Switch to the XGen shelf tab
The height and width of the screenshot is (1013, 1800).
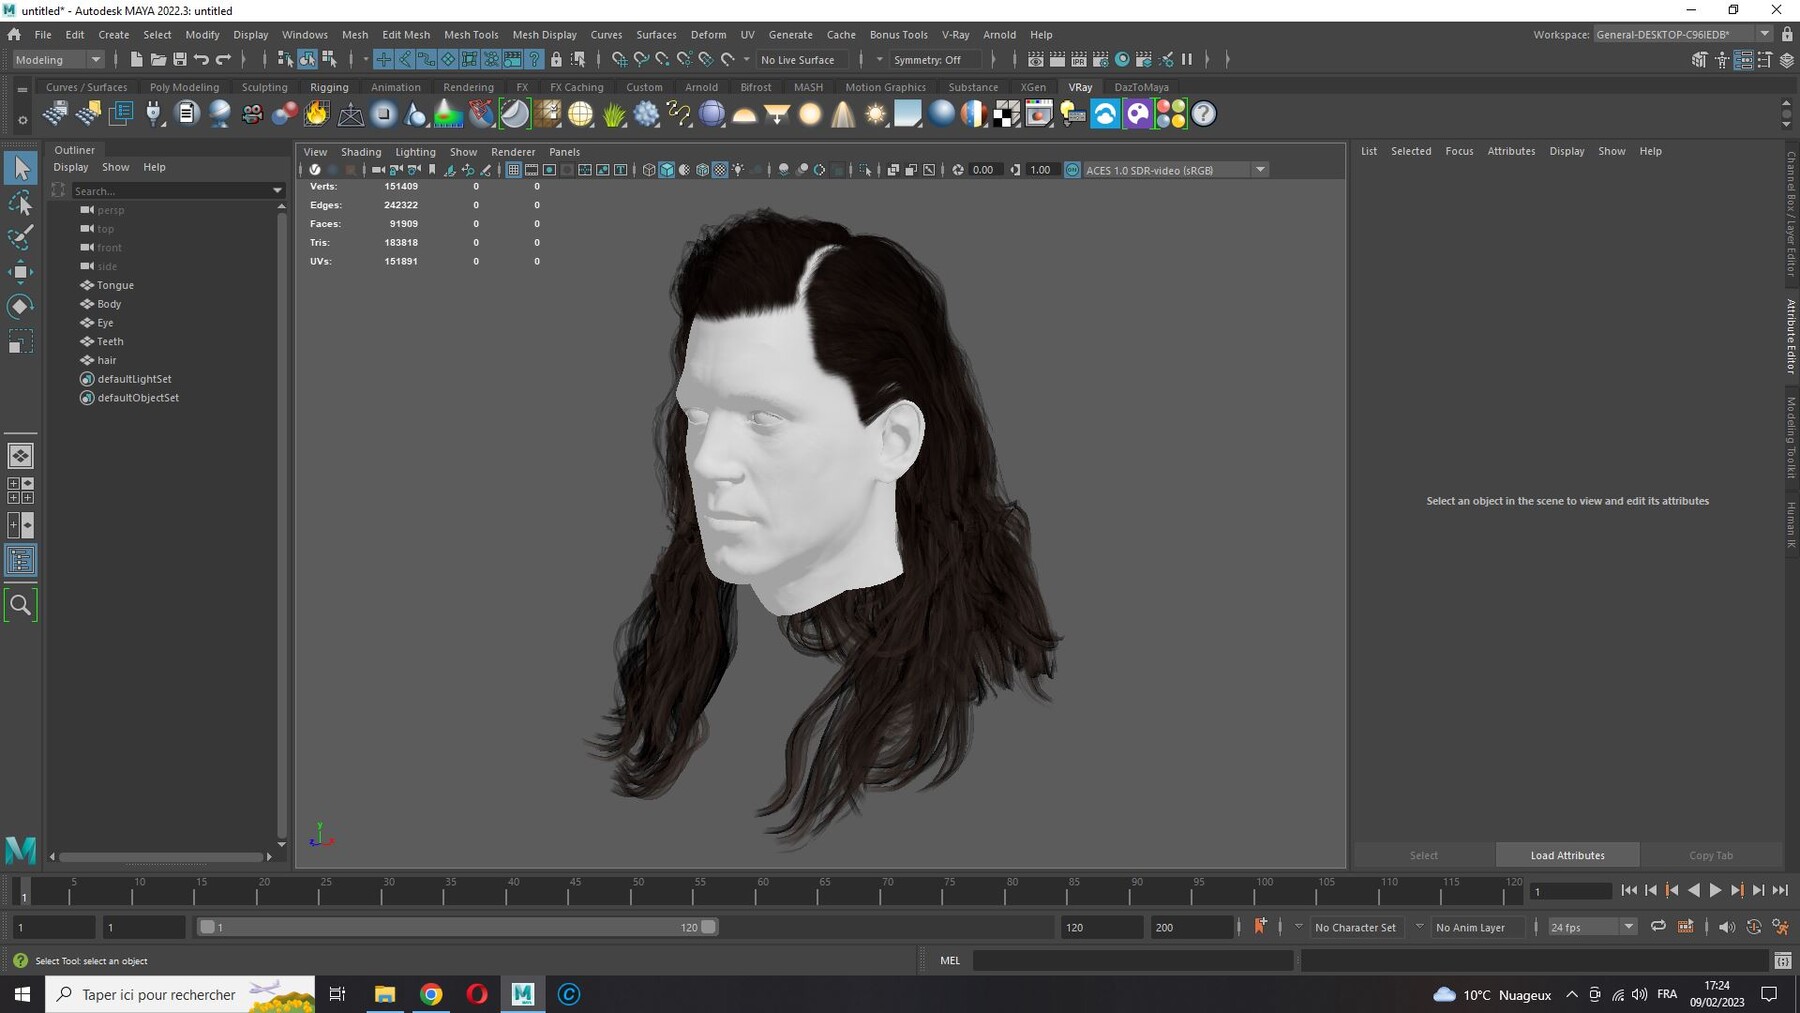coord(1033,87)
